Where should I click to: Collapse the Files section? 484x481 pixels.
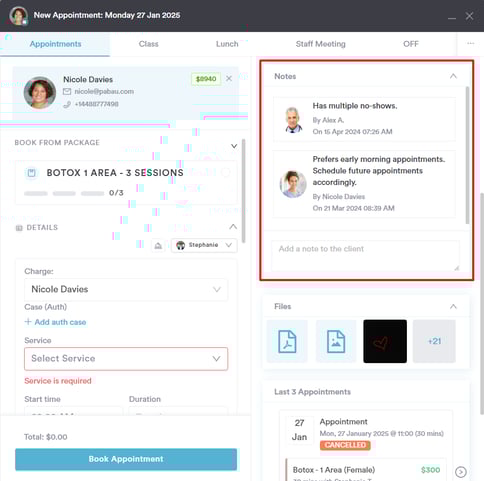click(x=453, y=306)
